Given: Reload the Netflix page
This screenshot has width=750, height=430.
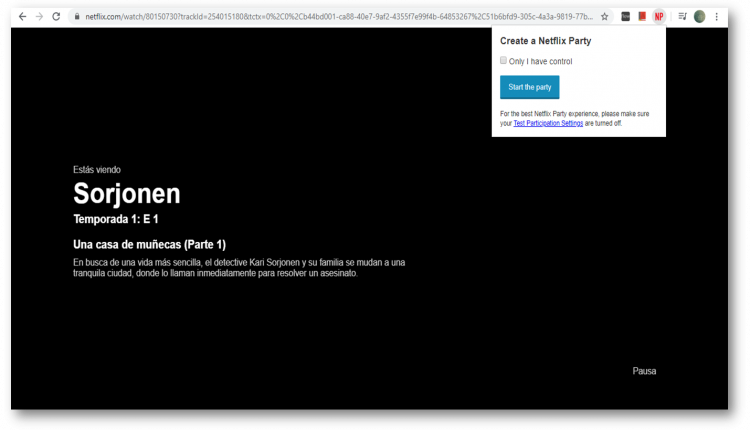Looking at the screenshot, I should (56, 17).
